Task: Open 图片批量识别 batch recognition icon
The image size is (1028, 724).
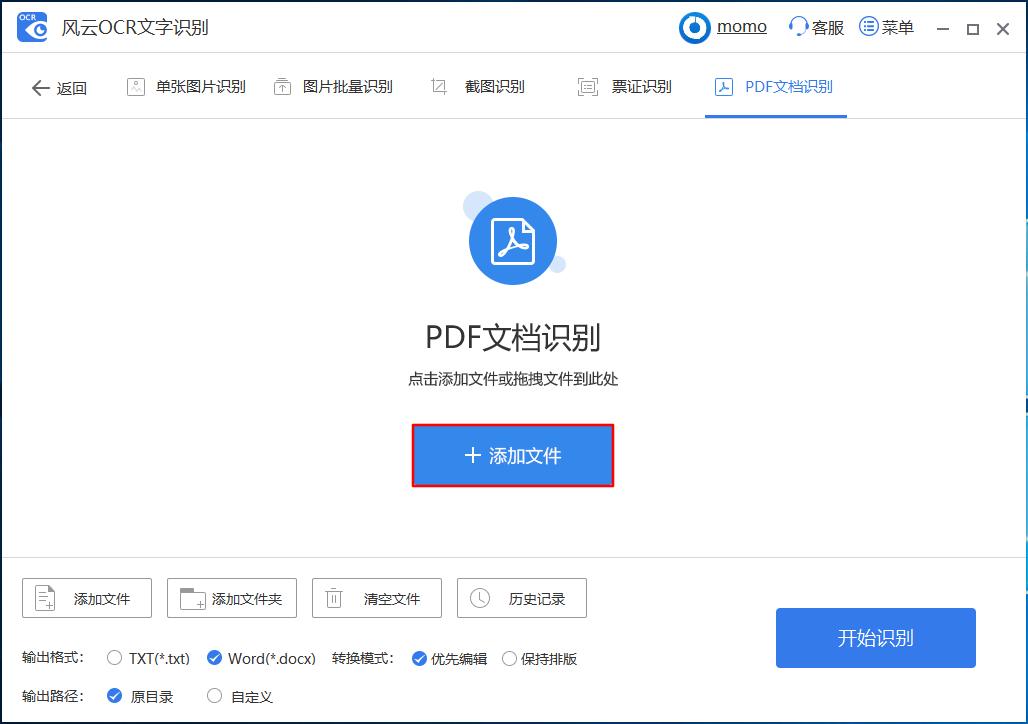Action: 283,86
